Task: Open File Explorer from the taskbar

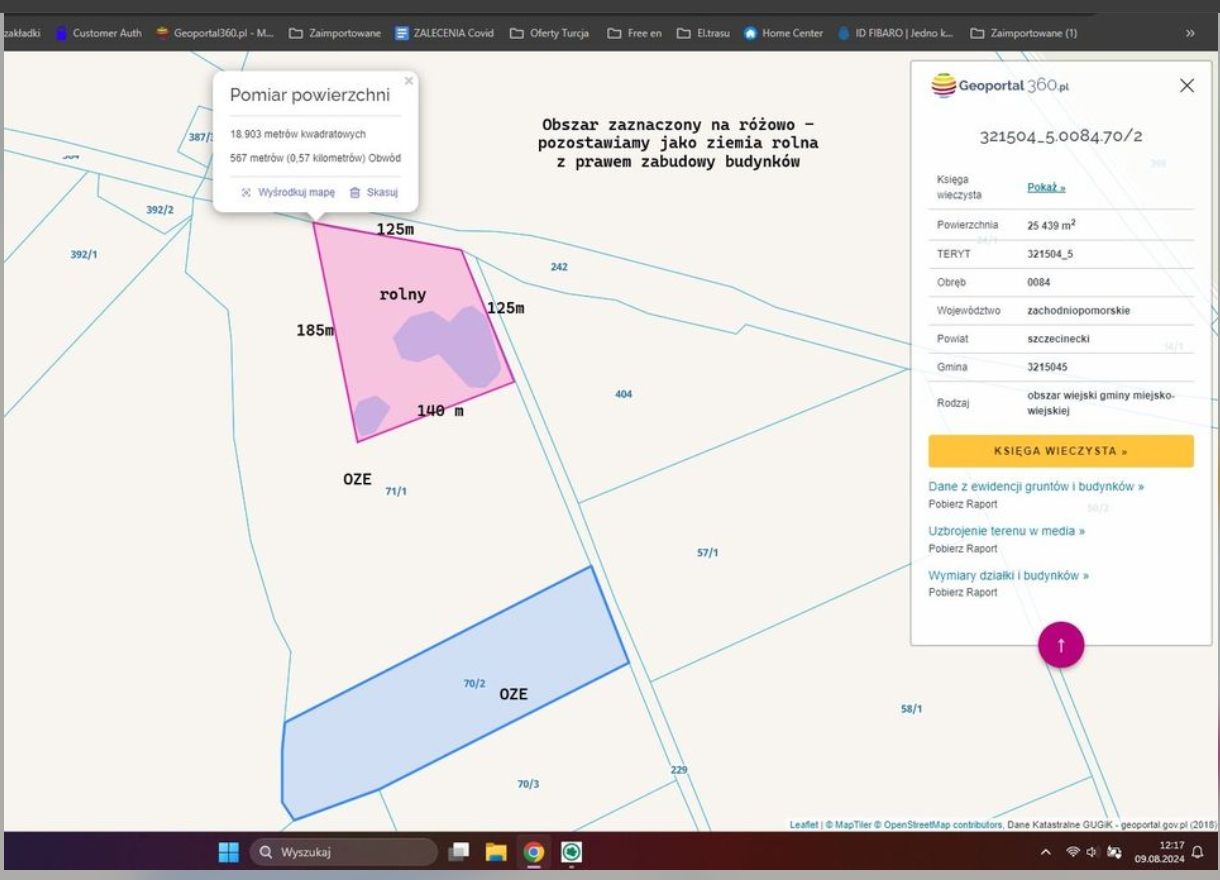Action: click(496, 852)
